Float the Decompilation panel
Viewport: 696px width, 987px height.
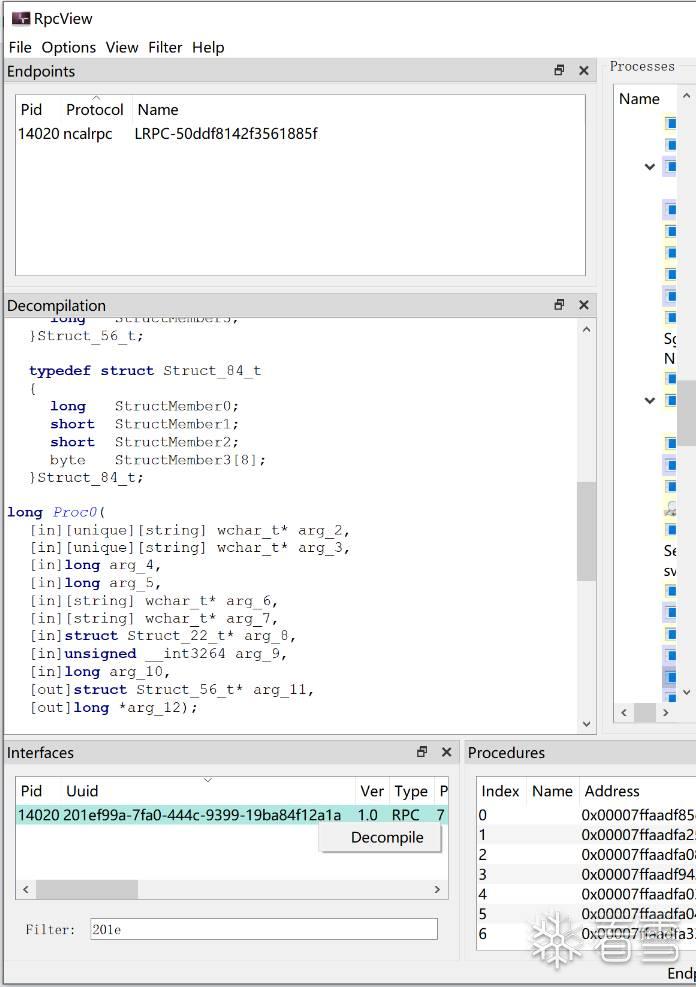pos(559,305)
